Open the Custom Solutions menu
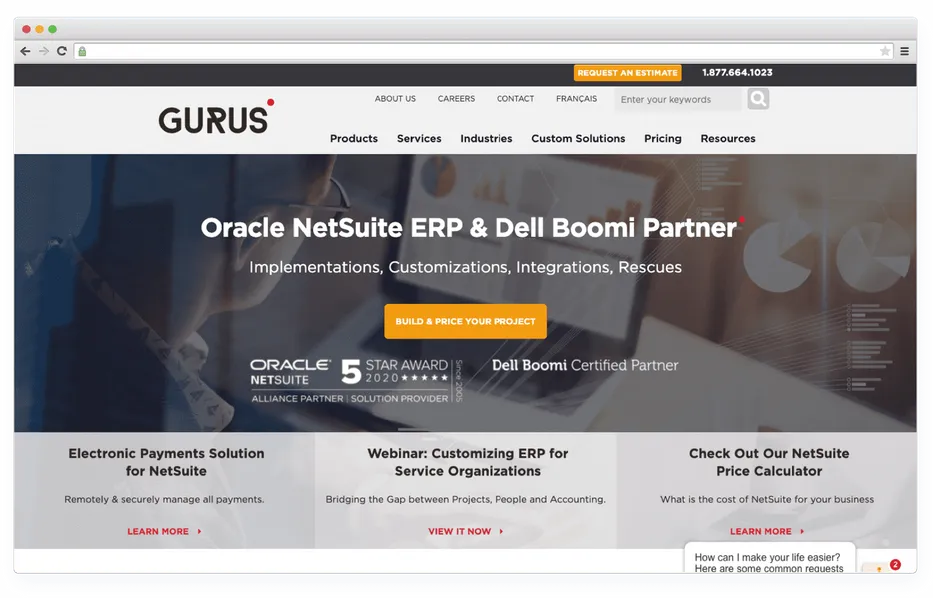This screenshot has height=598, width=933. pos(578,139)
